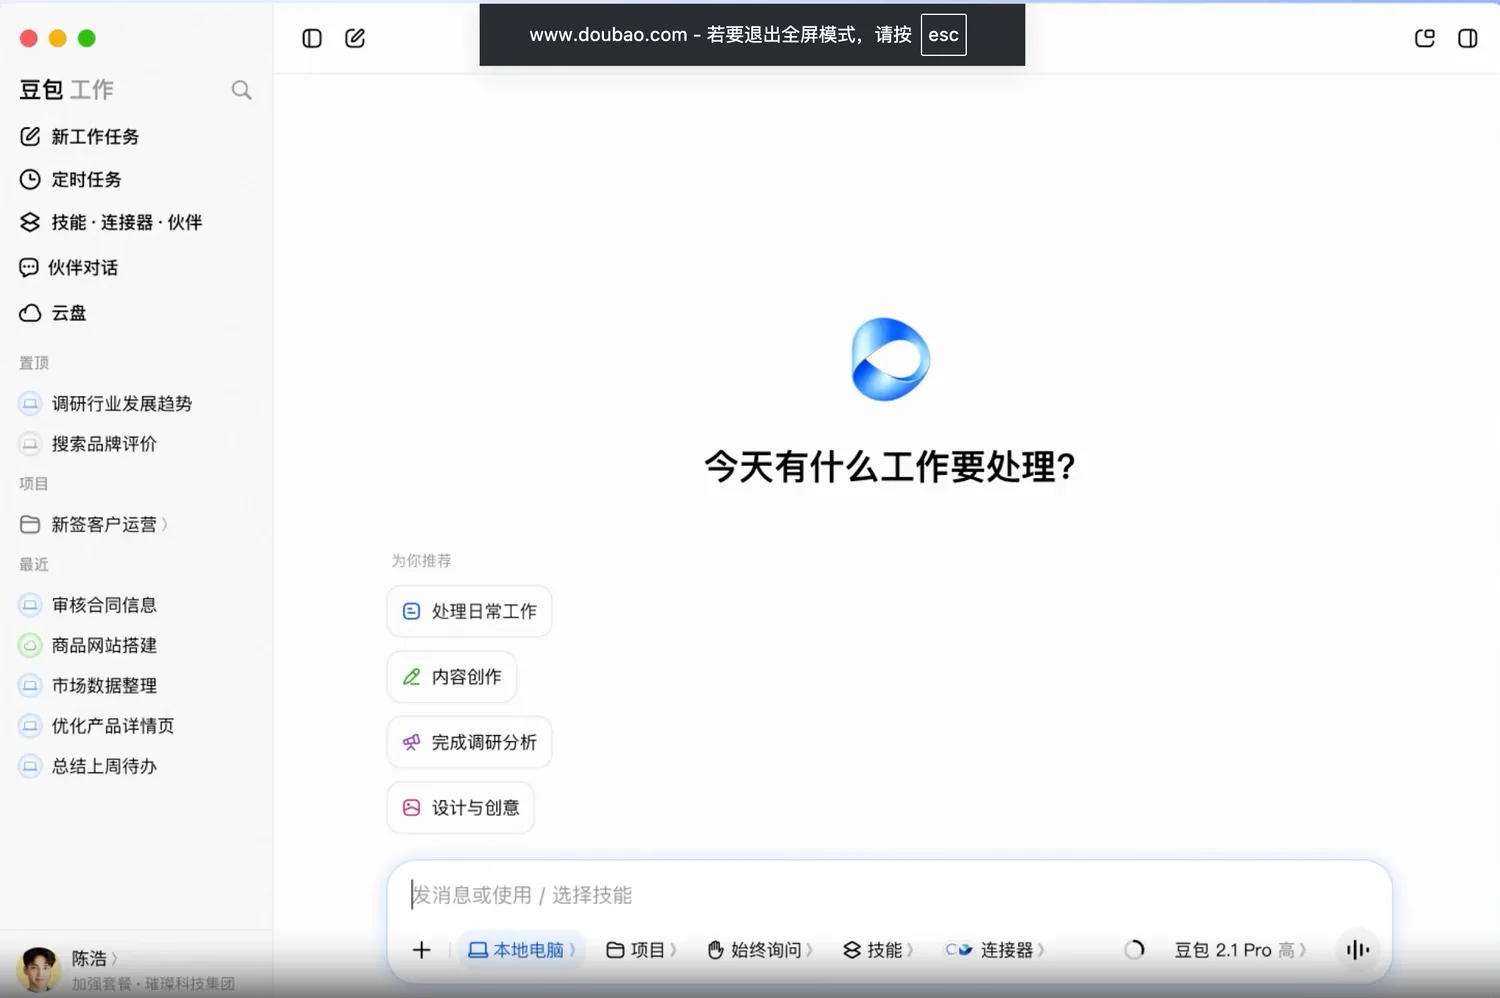Viewport: 1500px width, 998px height.
Task: Click the 完成调研分析 suggestion
Action: (x=469, y=742)
